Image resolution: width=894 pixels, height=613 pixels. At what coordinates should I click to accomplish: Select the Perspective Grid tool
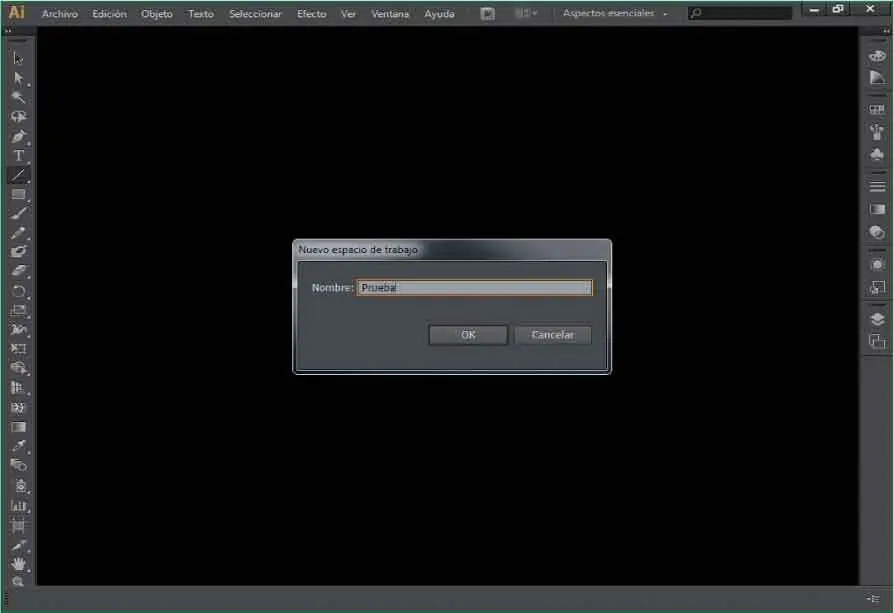click(18, 388)
